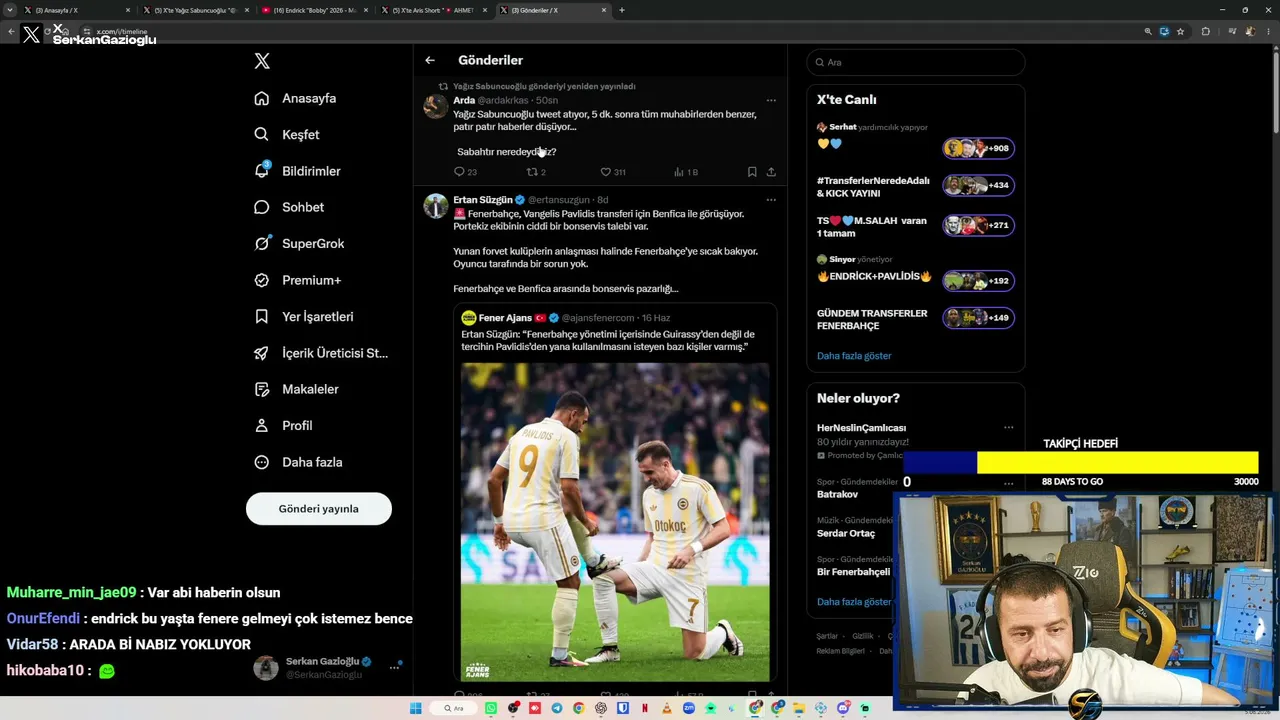
Task: Reply to Arda's post via comment icon
Action: [460, 172]
